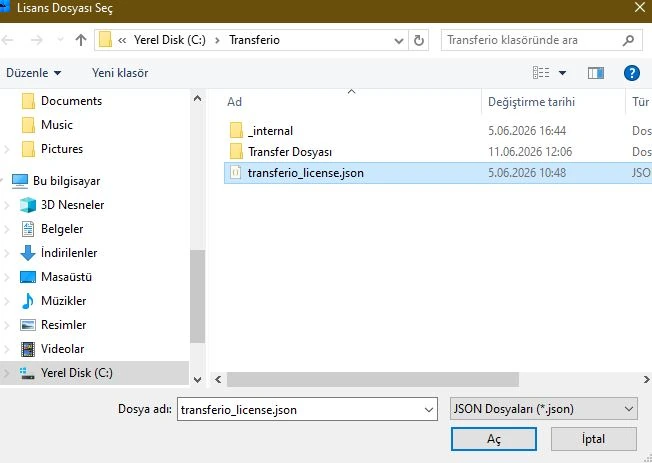Select Documents in navigation pane
This screenshot has height=463, width=652.
[x=71, y=101]
